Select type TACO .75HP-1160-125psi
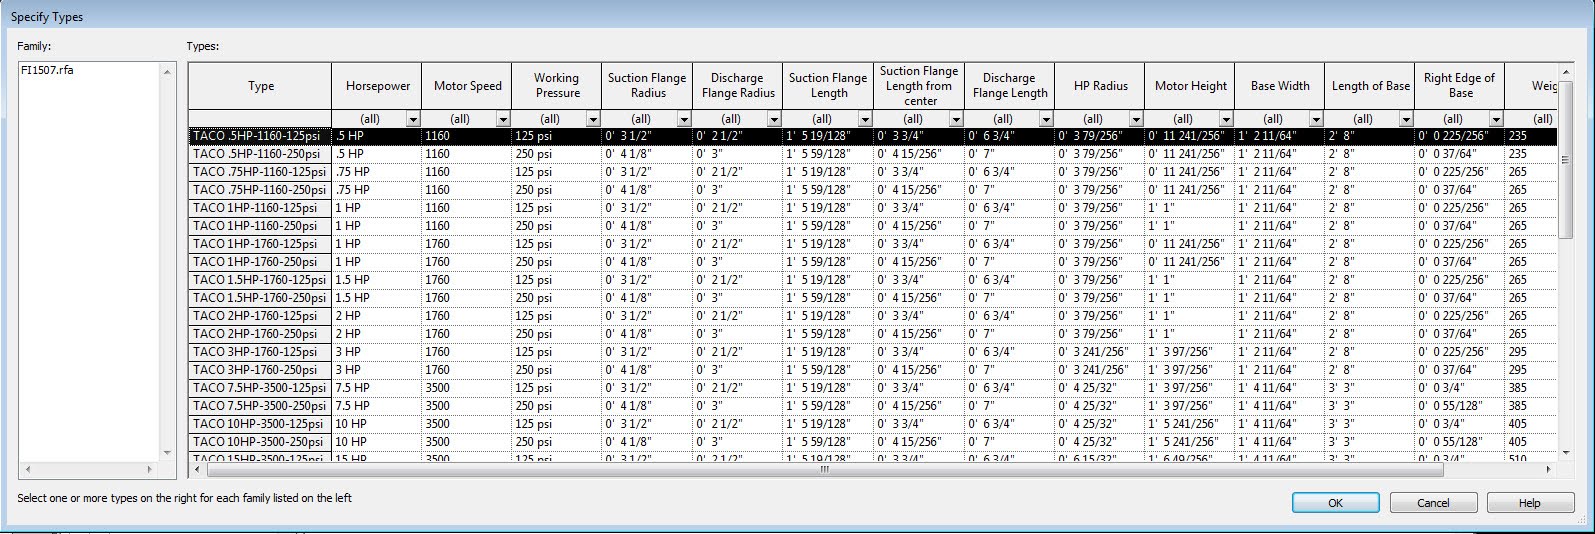 click(260, 172)
